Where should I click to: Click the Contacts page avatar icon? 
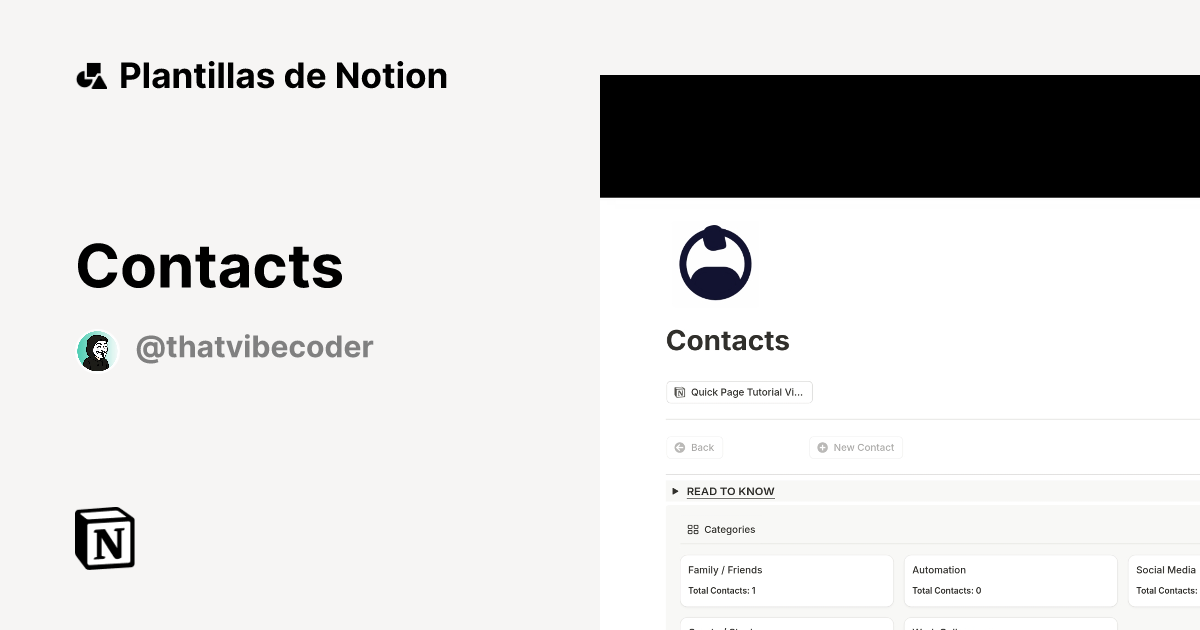715,262
